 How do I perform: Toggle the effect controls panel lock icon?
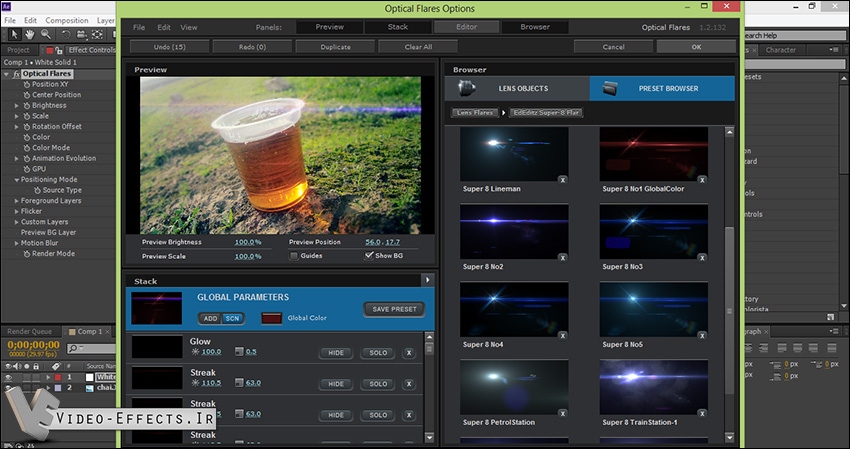click(59, 50)
